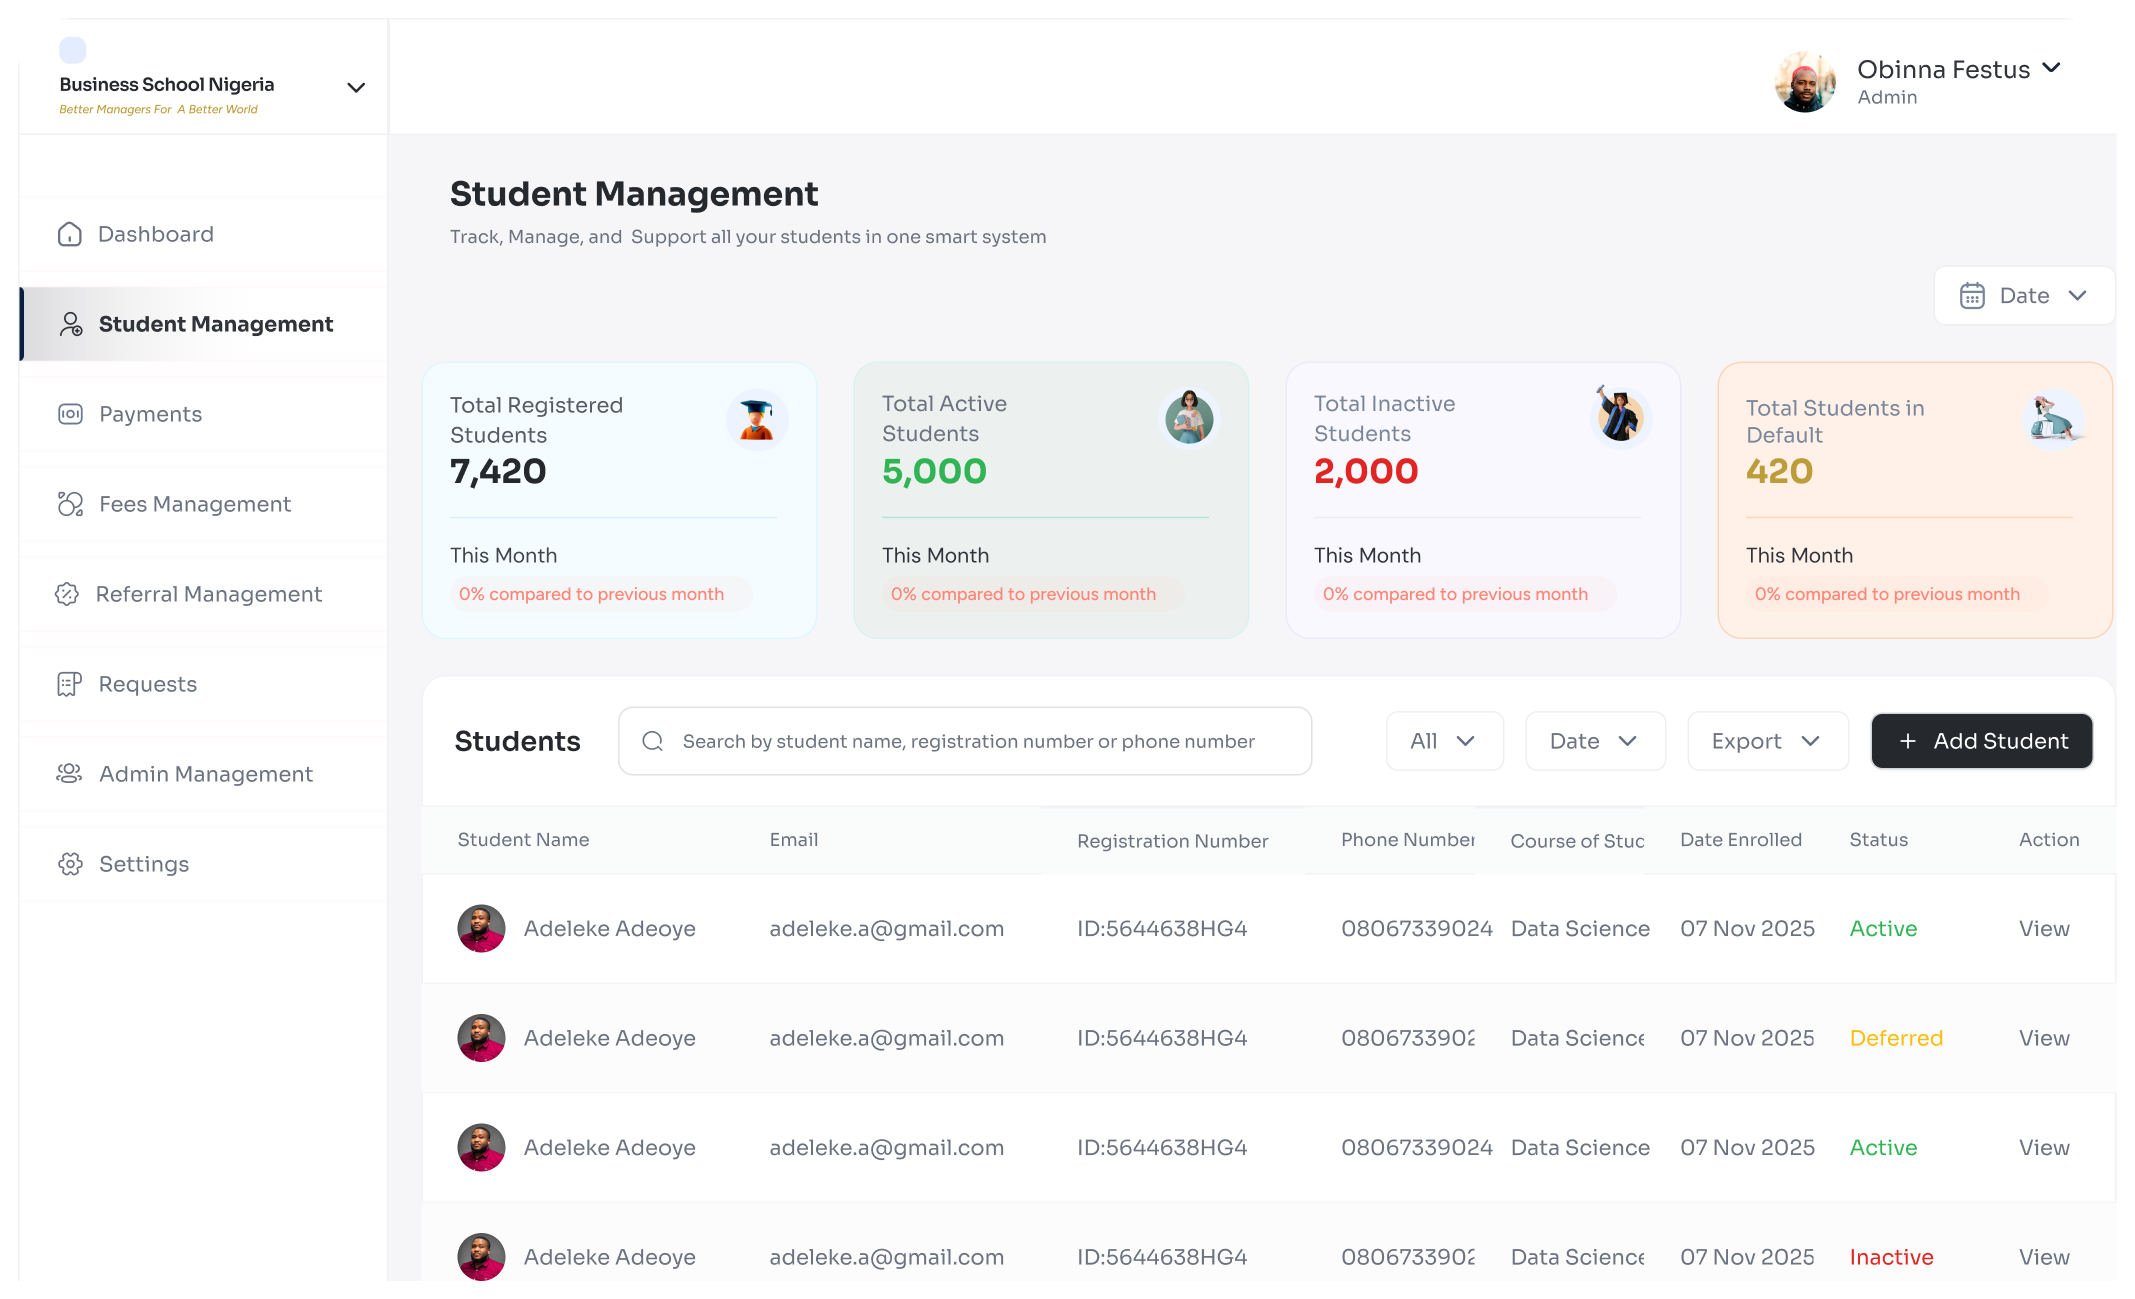Click the Settings gear icon in sidebar
Screen dimensions: 2135x1299
[x=70, y=864]
